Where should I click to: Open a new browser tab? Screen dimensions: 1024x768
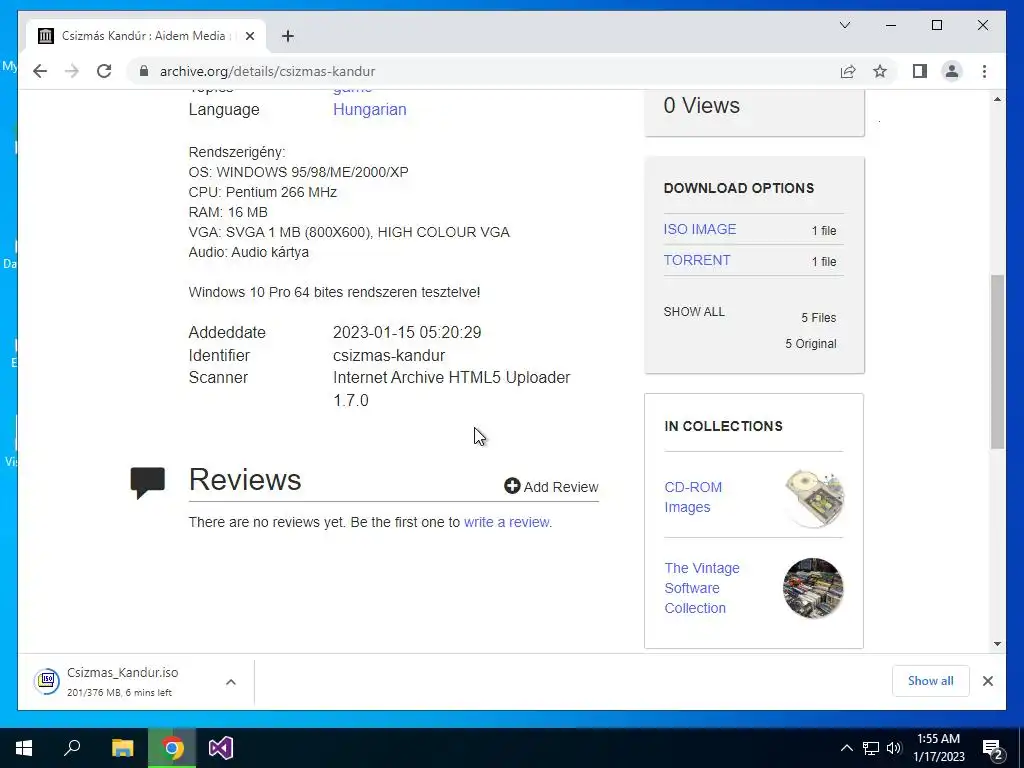[x=288, y=36]
